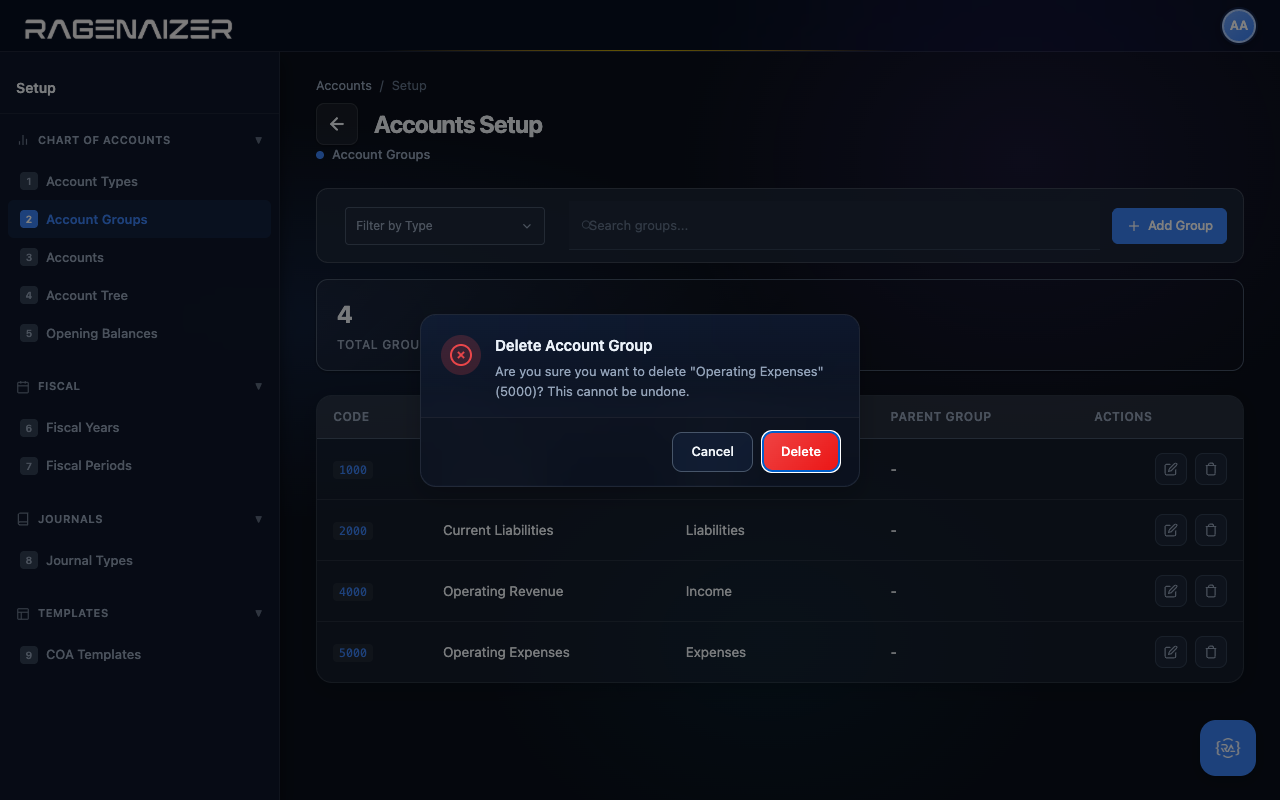Click the Delete Account Group dialog title
Screen dimensions: 1280x800
tap(574, 346)
